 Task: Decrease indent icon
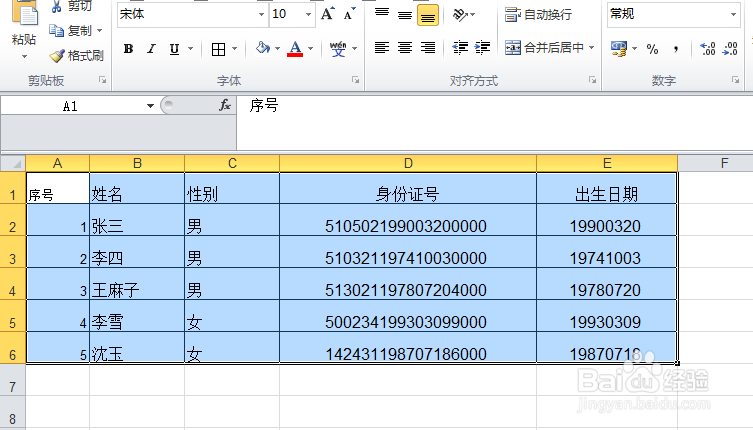[460, 48]
